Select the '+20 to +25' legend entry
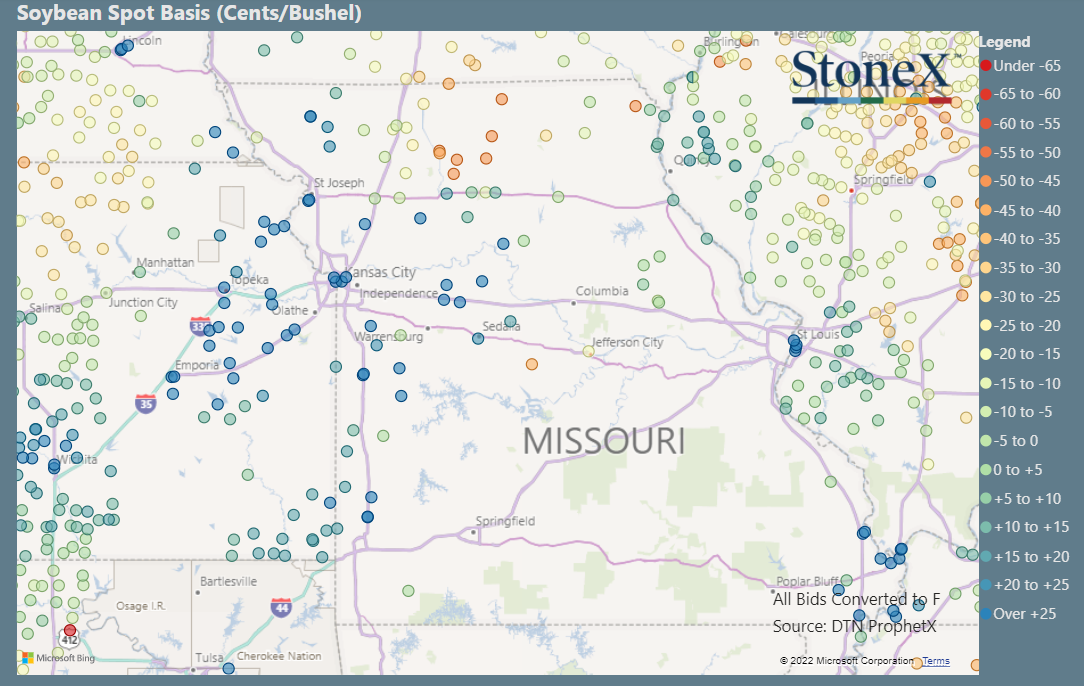This screenshot has height=686, width=1084. point(1025,585)
